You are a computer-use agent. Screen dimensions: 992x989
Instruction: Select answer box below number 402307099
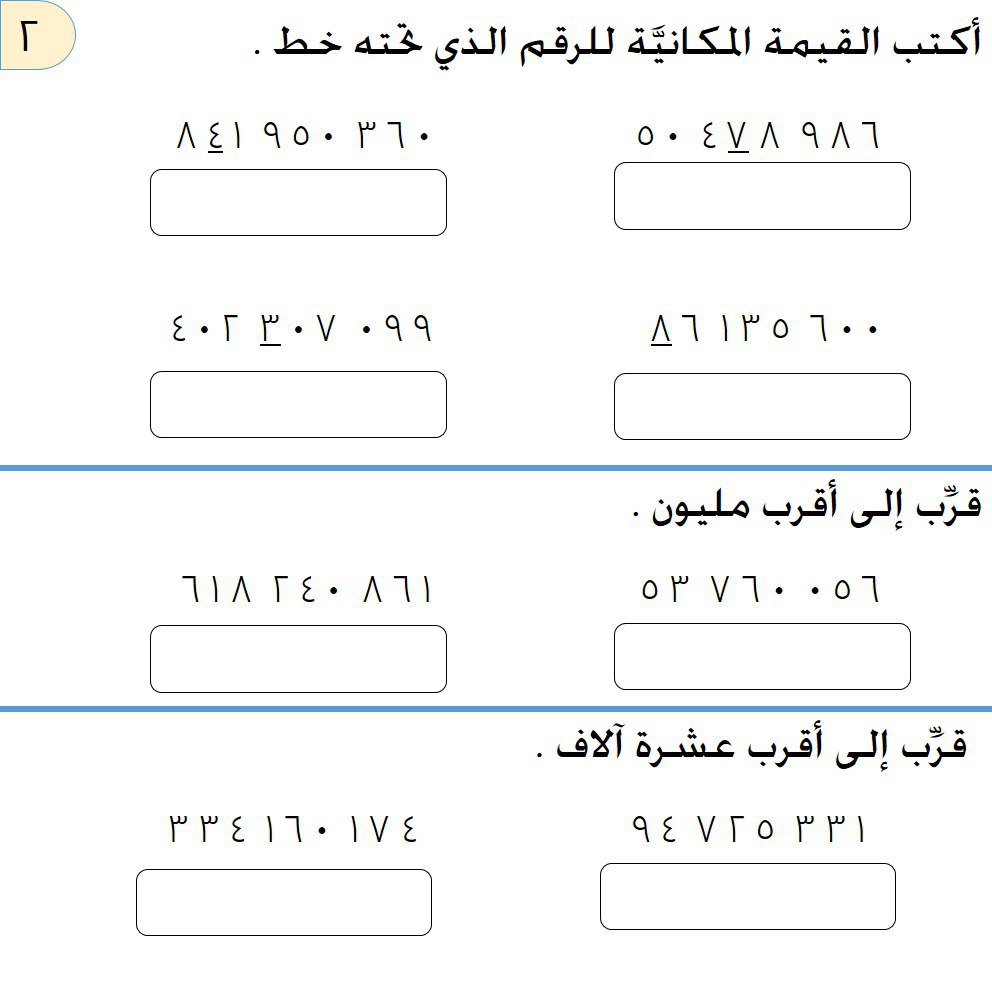pos(298,404)
